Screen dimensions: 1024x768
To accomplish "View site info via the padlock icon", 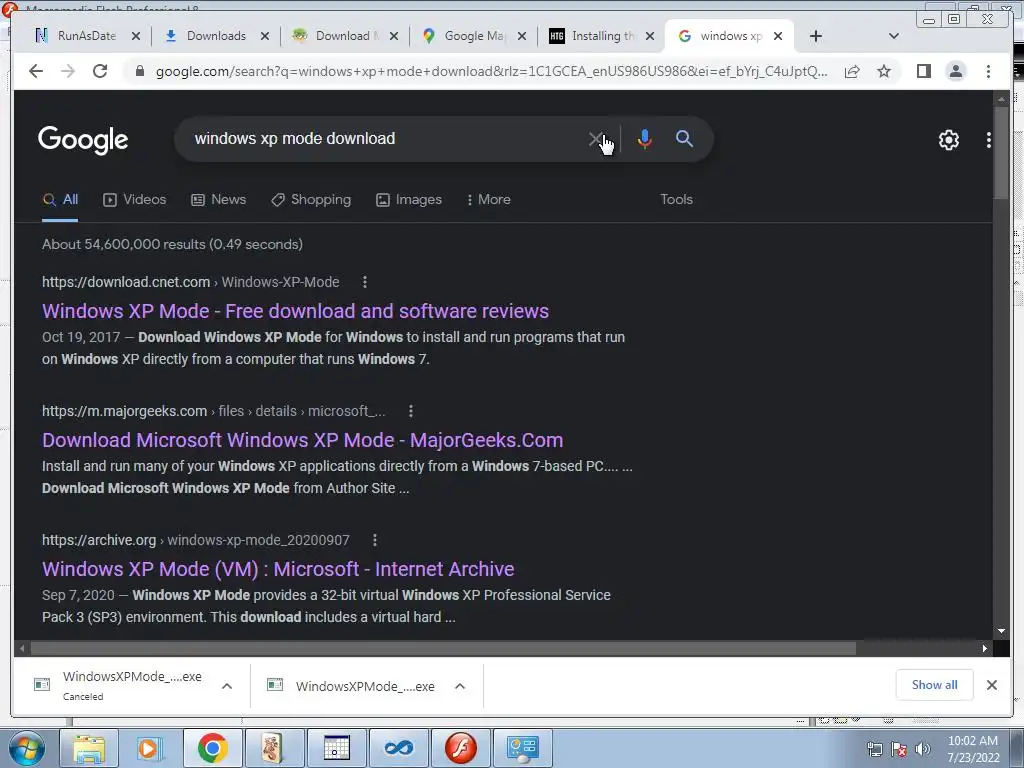I will [x=139, y=71].
